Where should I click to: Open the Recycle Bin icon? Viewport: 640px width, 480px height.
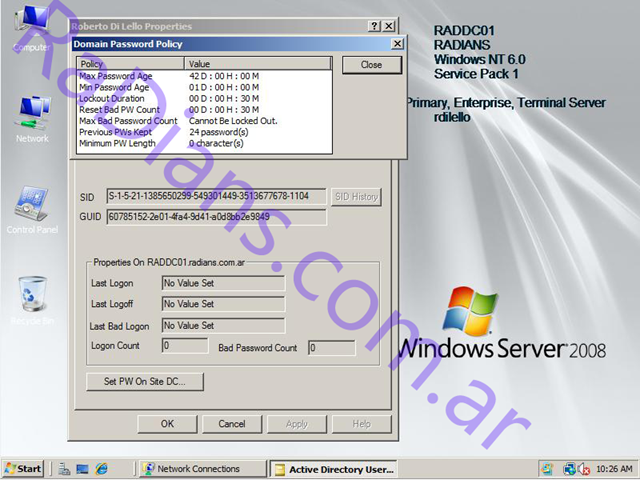[31, 297]
